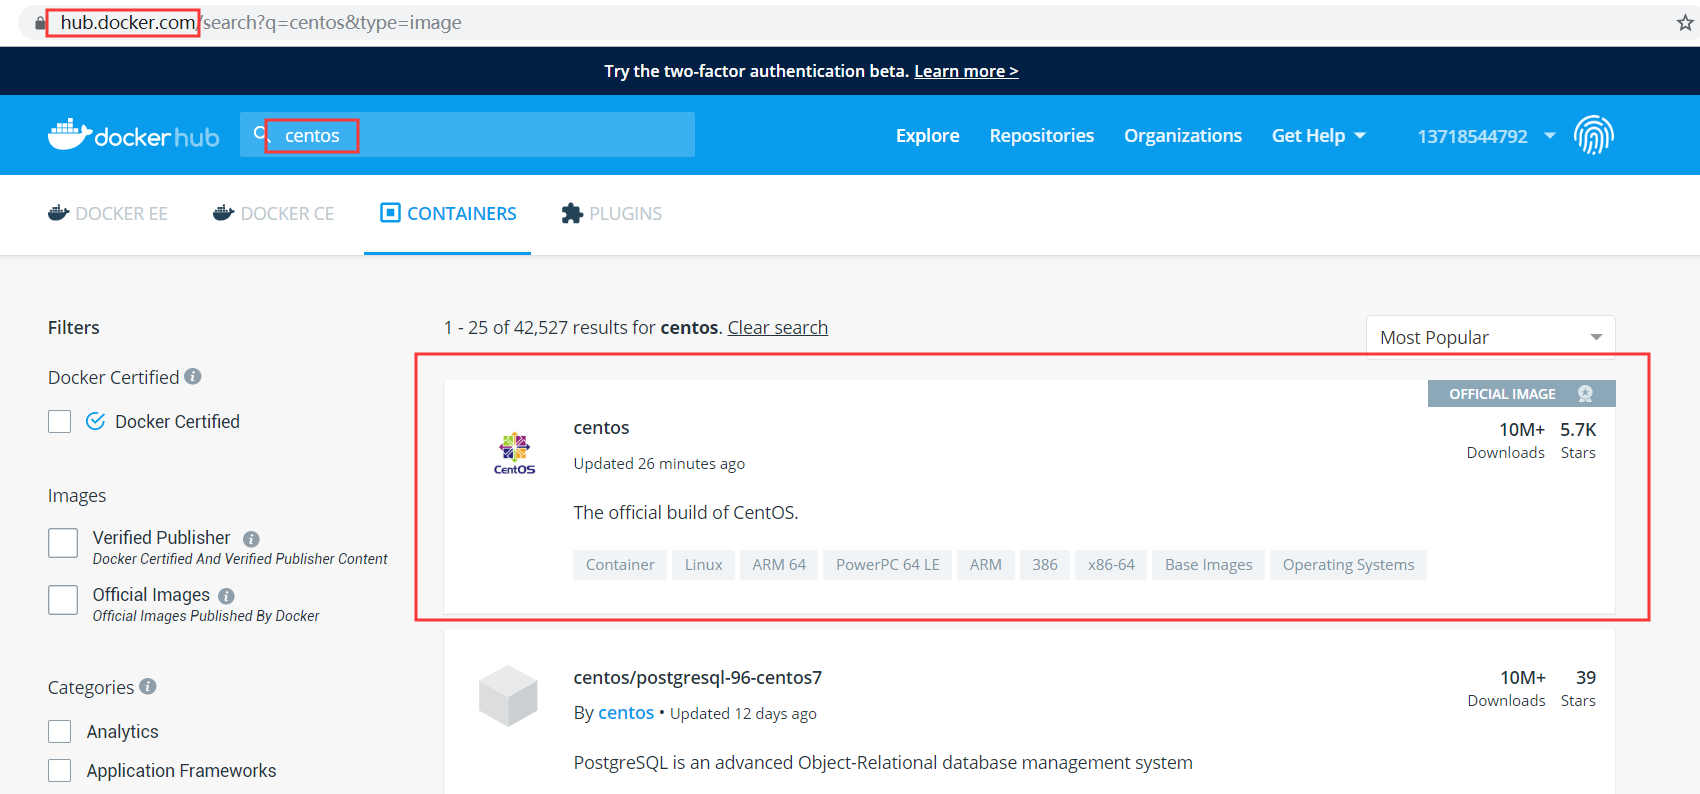The width and height of the screenshot is (1700, 794).
Task: Select the CONTAINERS tab
Action: (x=448, y=213)
